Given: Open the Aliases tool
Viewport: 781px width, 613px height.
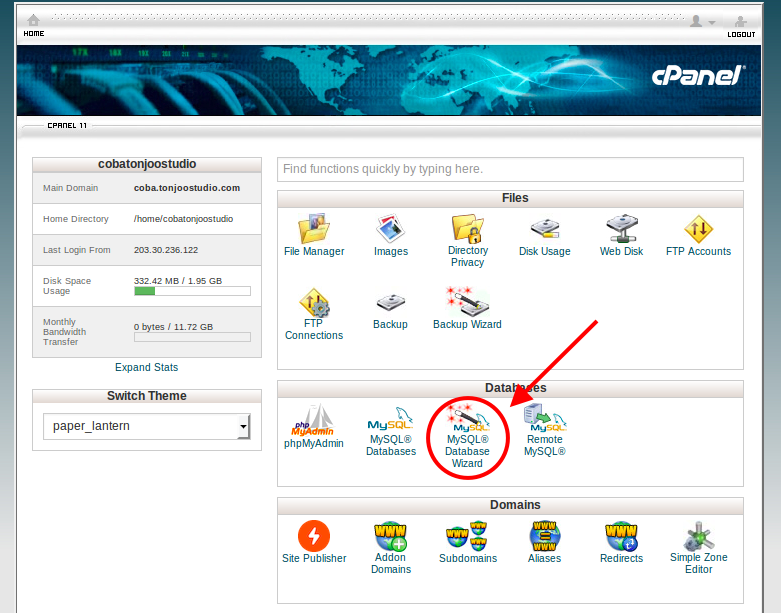Looking at the screenshot, I should pyautogui.click(x=544, y=542).
